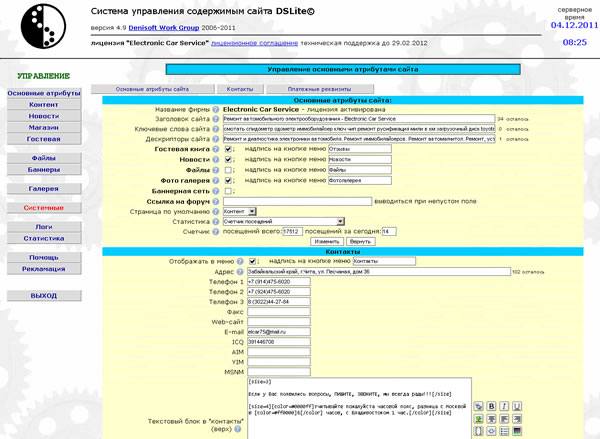
Task: Switch to Платежные реквизиты tab
Action: (x=320, y=89)
